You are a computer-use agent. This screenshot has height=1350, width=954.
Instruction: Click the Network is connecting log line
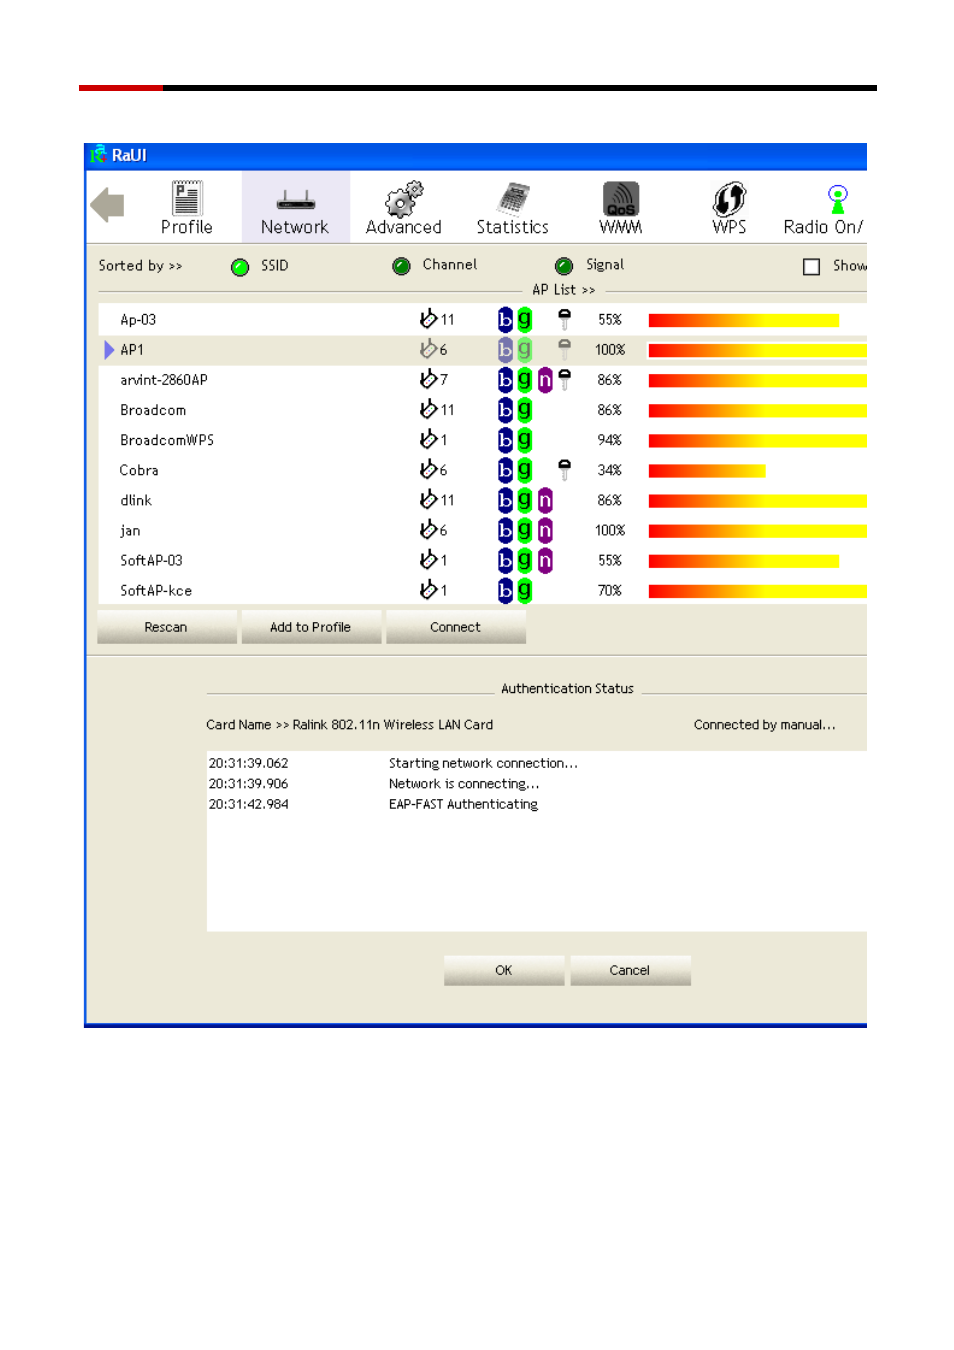pos(464,784)
